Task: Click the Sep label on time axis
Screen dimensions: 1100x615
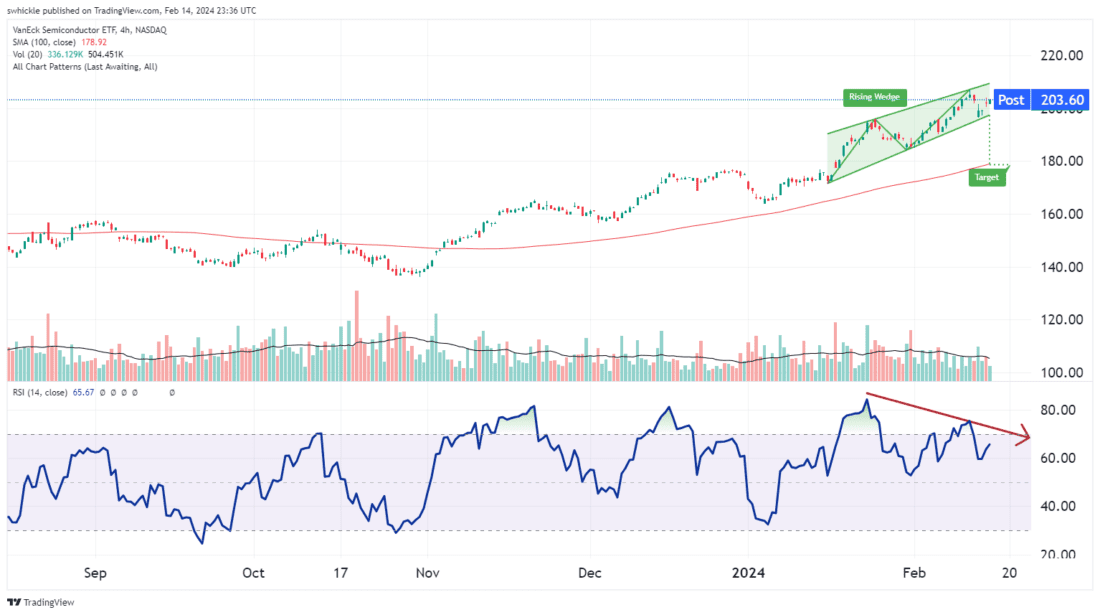Action: 96,574
